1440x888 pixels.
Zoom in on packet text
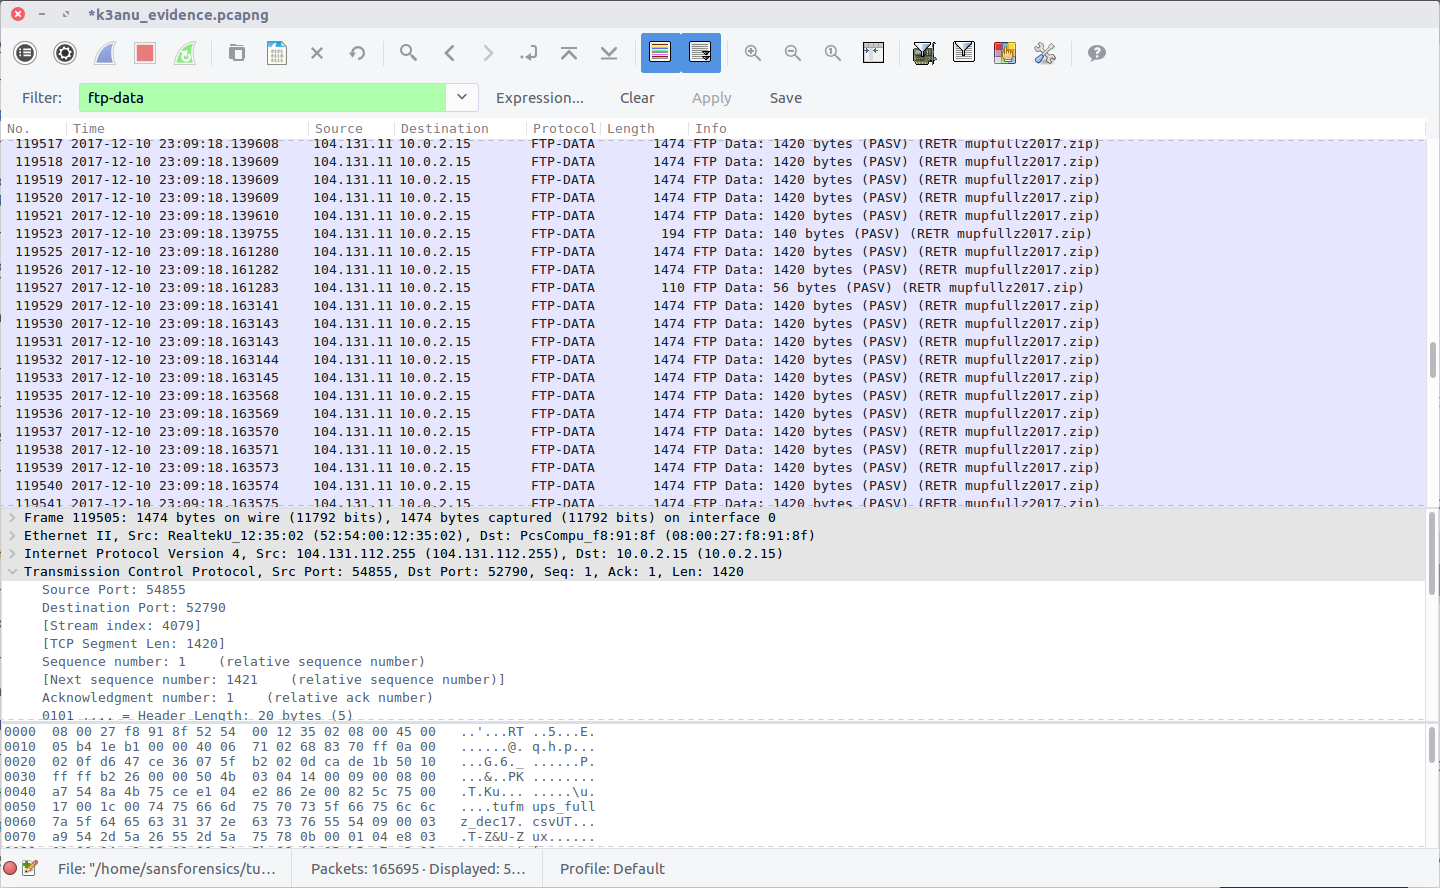click(753, 53)
